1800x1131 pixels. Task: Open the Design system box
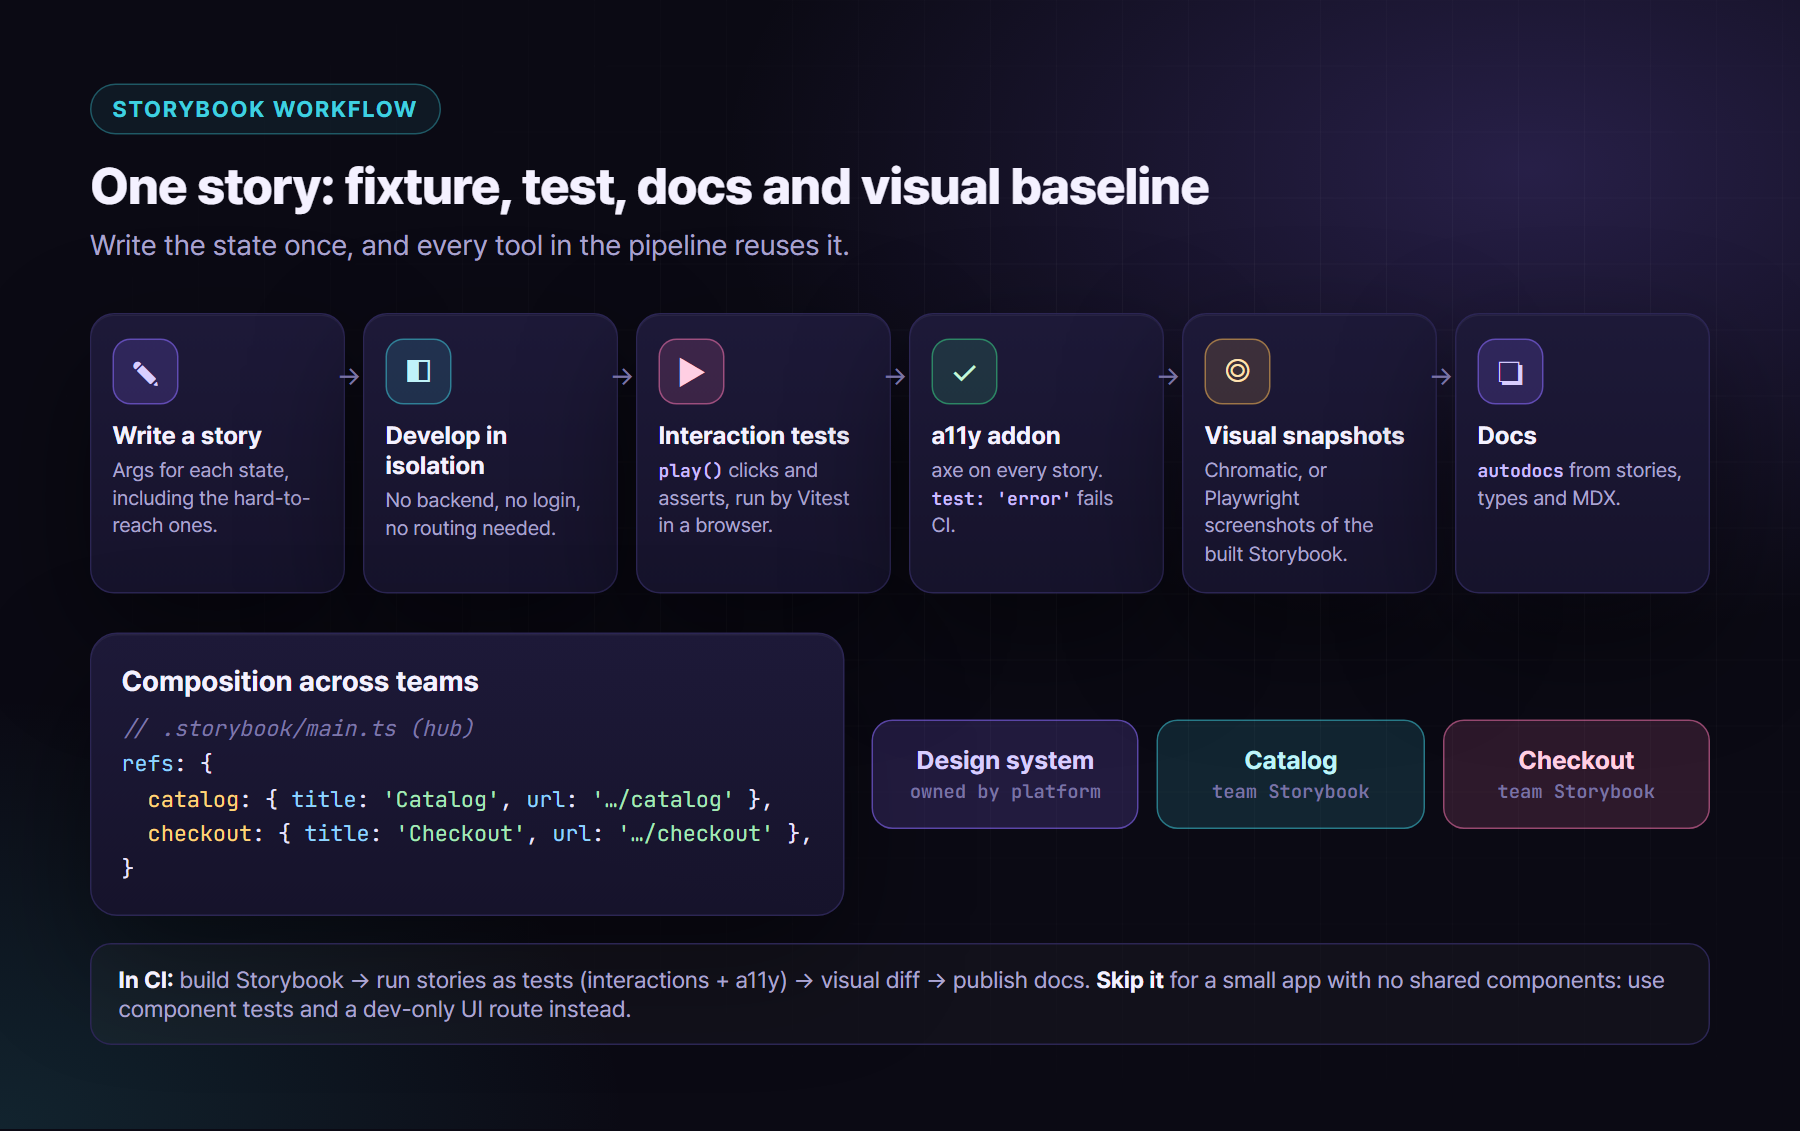(x=1005, y=774)
